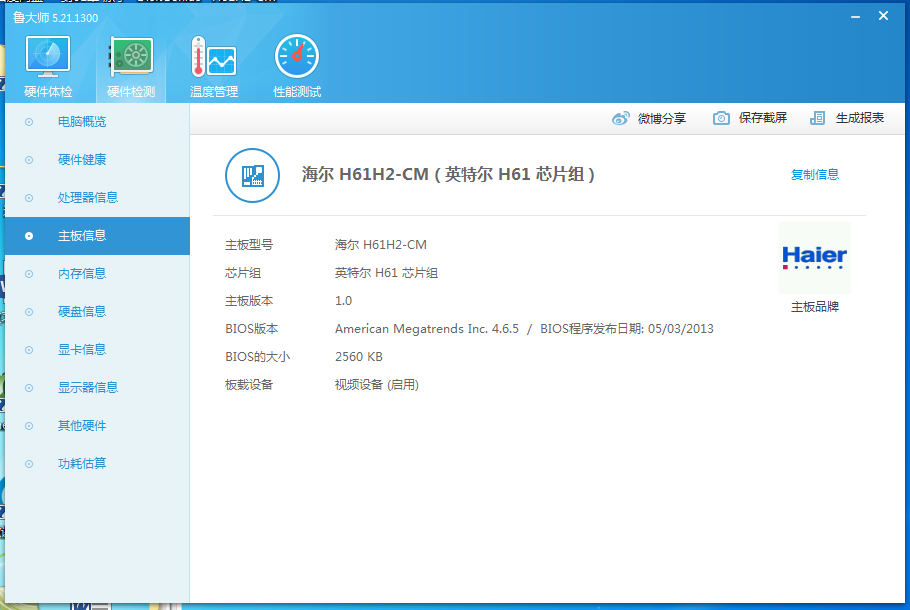Click the 主板版本 field label
Image resolution: width=910 pixels, height=610 pixels.
(249, 301)
